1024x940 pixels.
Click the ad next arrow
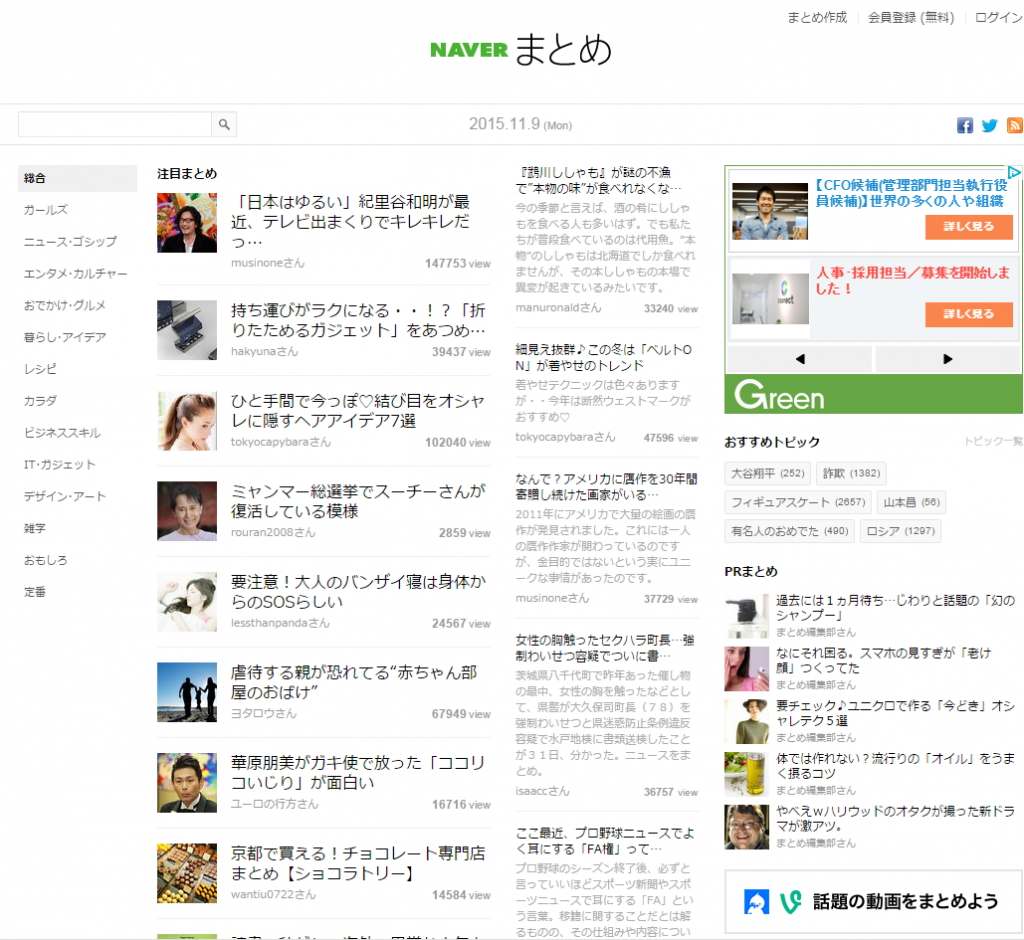pos(948,359)
